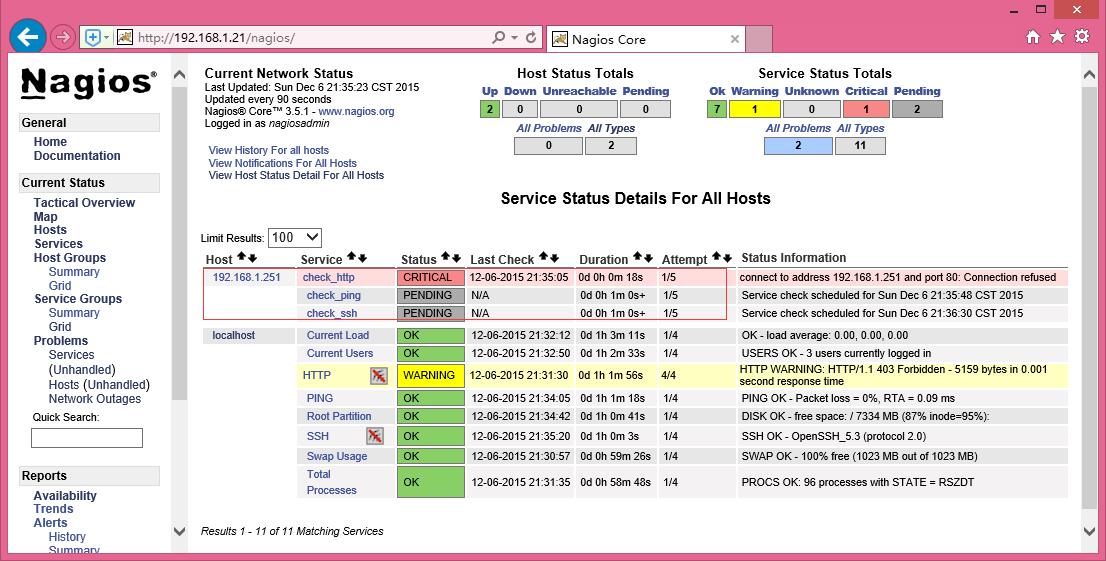Screen dimensions: 1106x561
Task: Open Tactical Overview in sidebar
Action: (x=84, y=203)
